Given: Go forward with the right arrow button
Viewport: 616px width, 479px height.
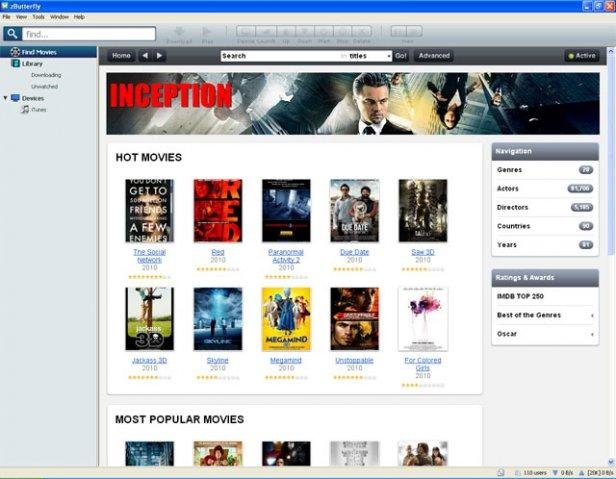Looking at the screenshot, I should click(x=159, y=56).
